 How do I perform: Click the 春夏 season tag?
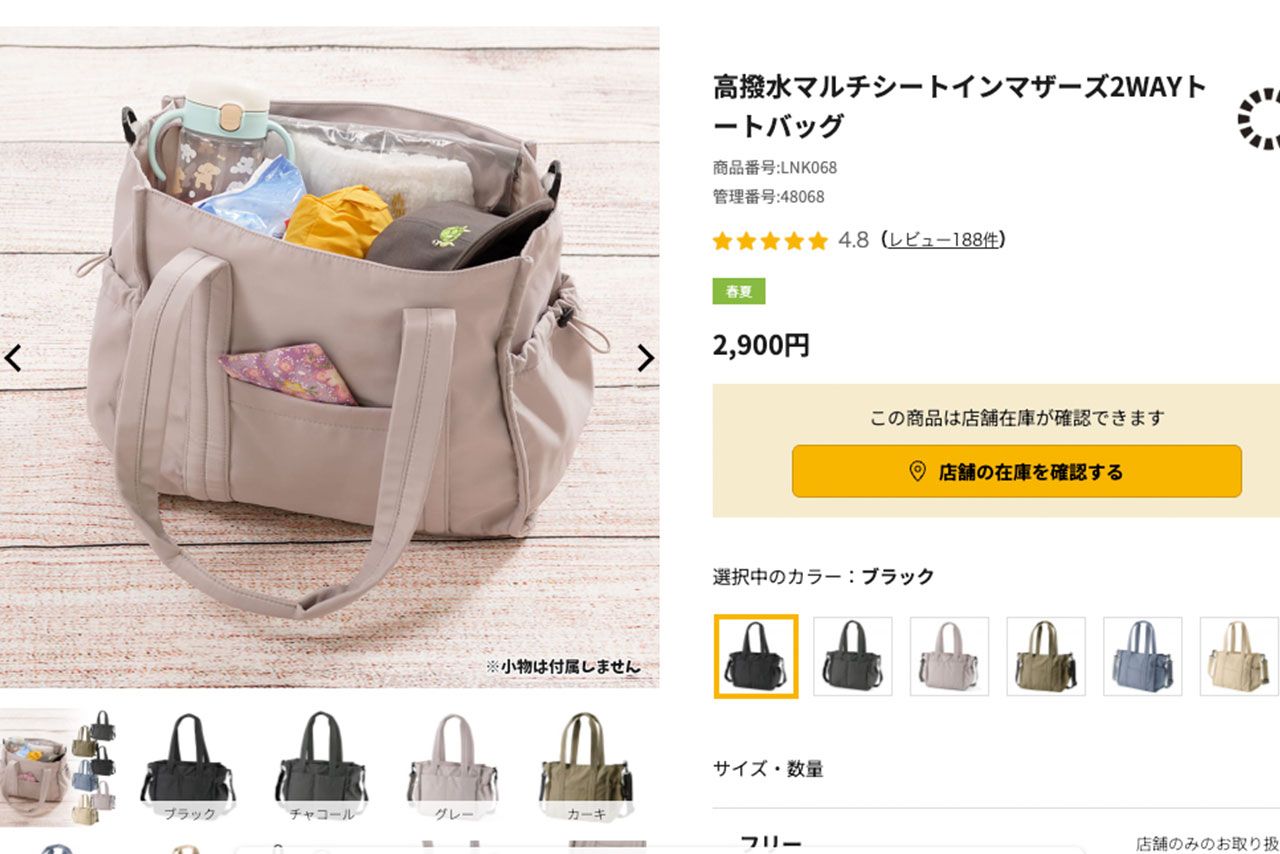739,291
